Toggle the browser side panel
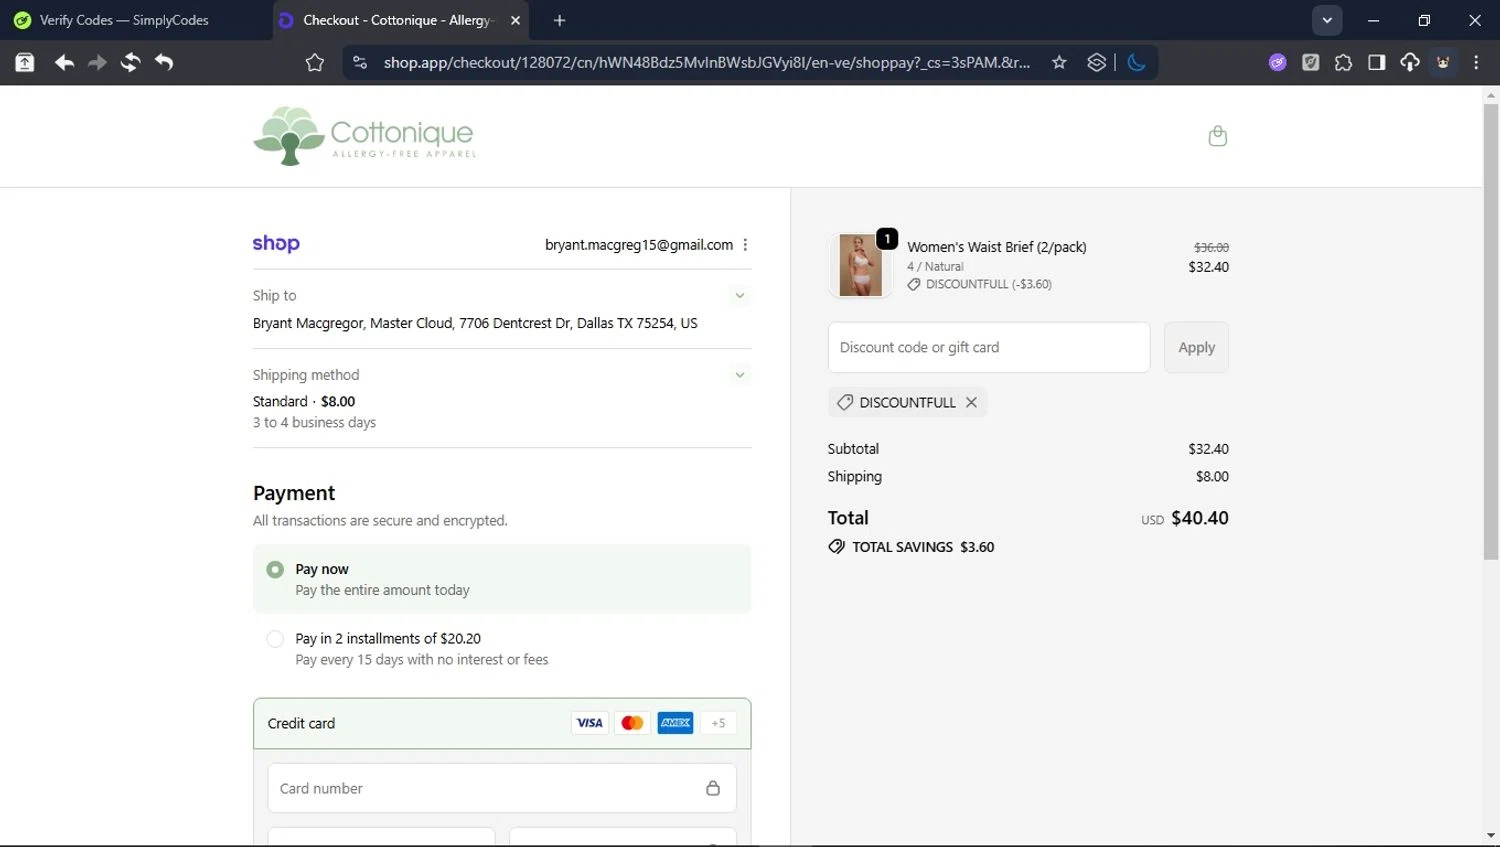 tap(1376, 62)
